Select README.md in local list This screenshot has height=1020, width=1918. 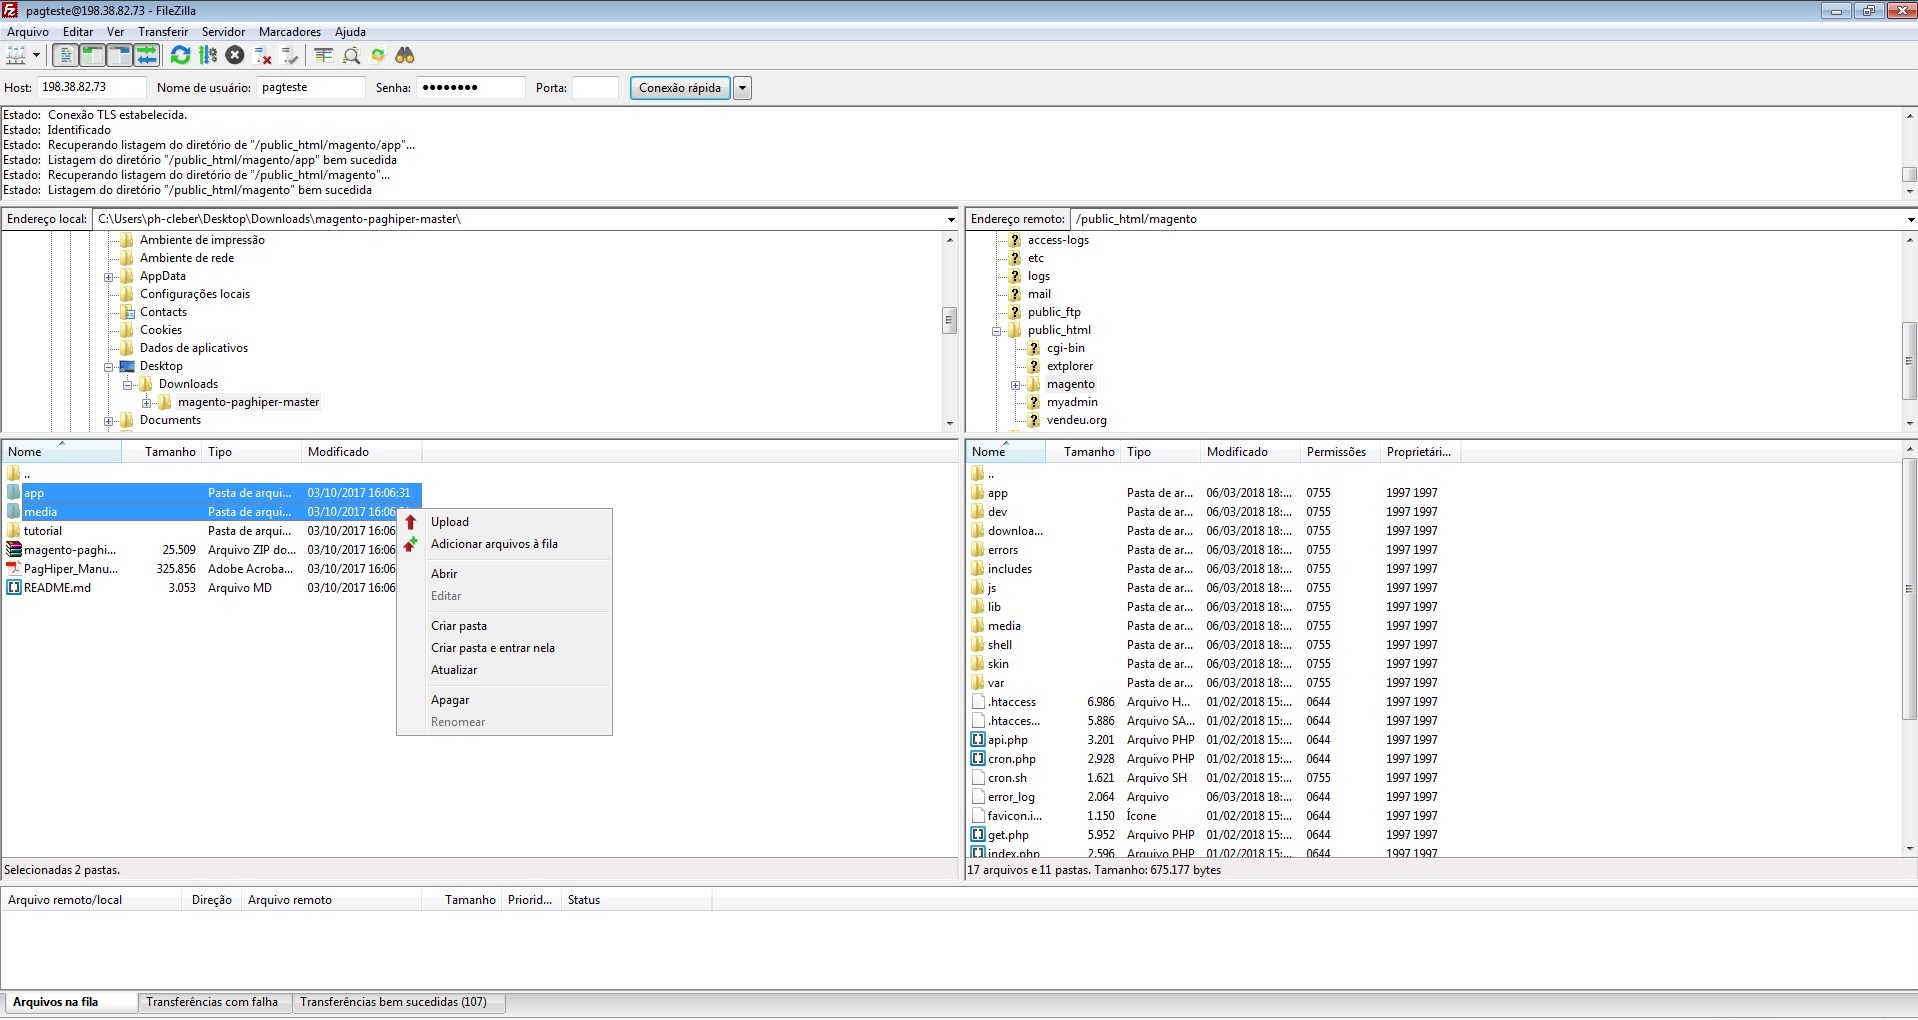tap(212, 588)
